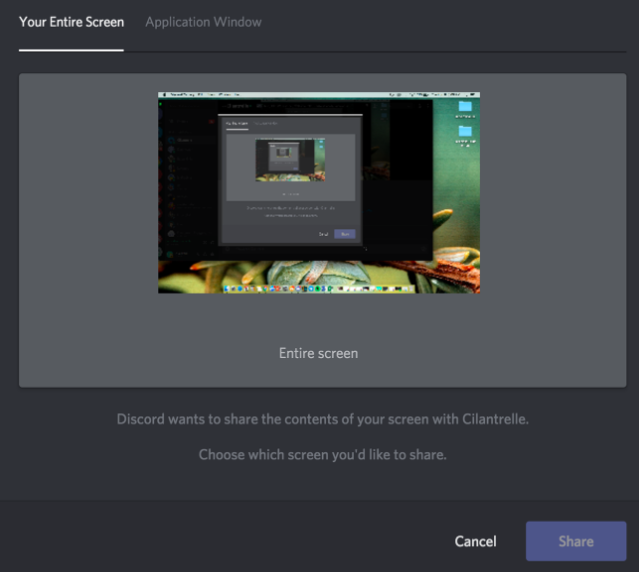
Task: Open the Application Window tab
Action: pos(203,22)
